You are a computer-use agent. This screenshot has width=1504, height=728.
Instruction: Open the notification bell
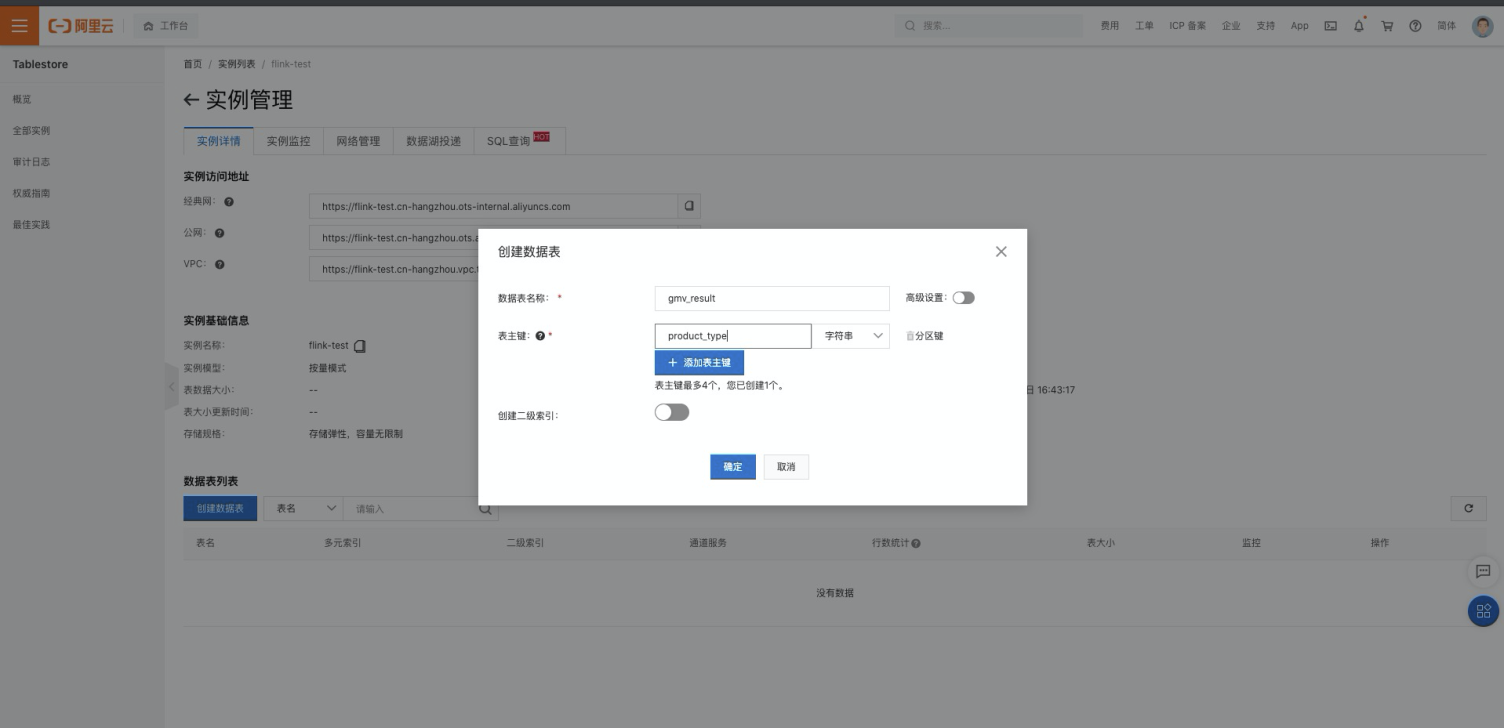pos(1359,25)
